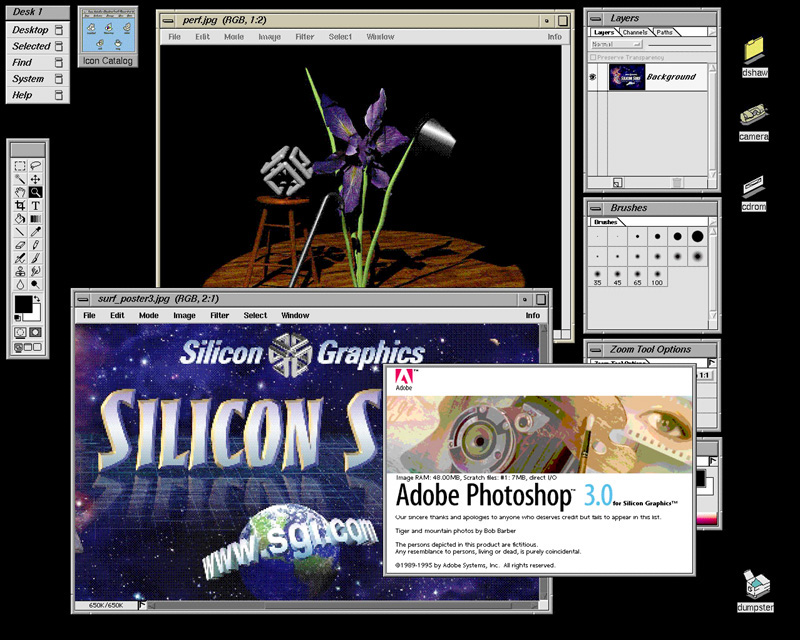Select the Zoom magnifier tool in toolbox
The height and width of the screenshot is (640, 800).
pos(36,192)
